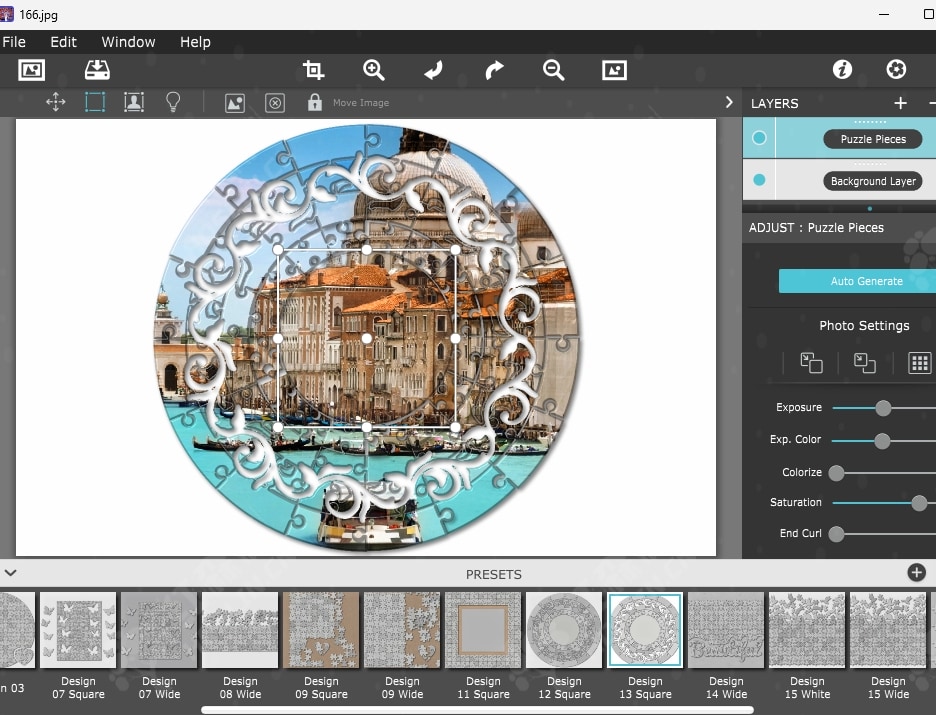This screenshot has height=715, width=936.
Task: Click the zoom out magnifier icon
Action: tap(553, 70)
